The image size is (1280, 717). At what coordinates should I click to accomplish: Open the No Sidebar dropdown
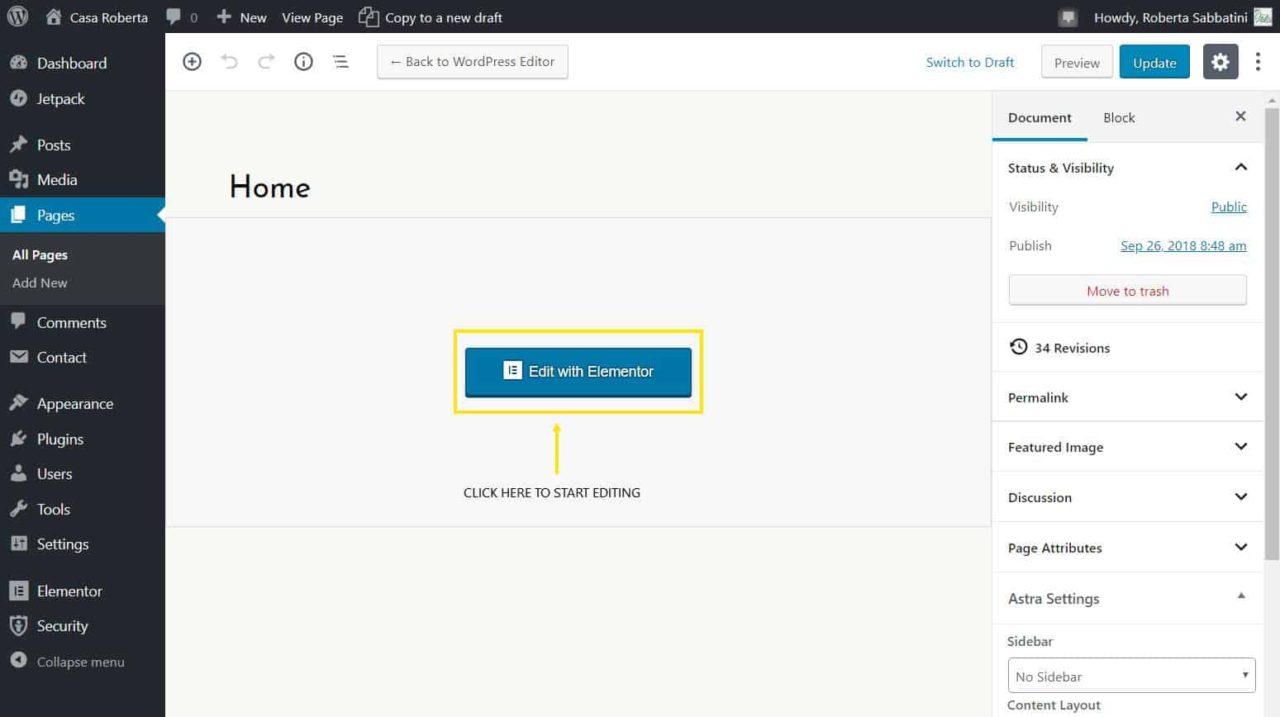[x=1130, y=675]
